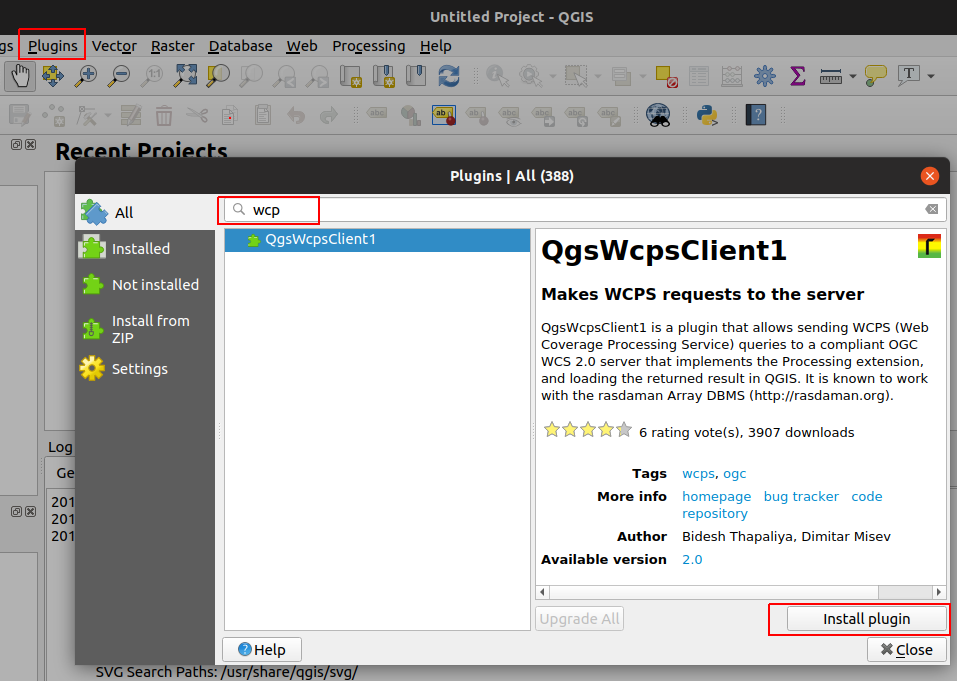Select the Pan Map hand tool
957x681 pixels.
point(20,76)
